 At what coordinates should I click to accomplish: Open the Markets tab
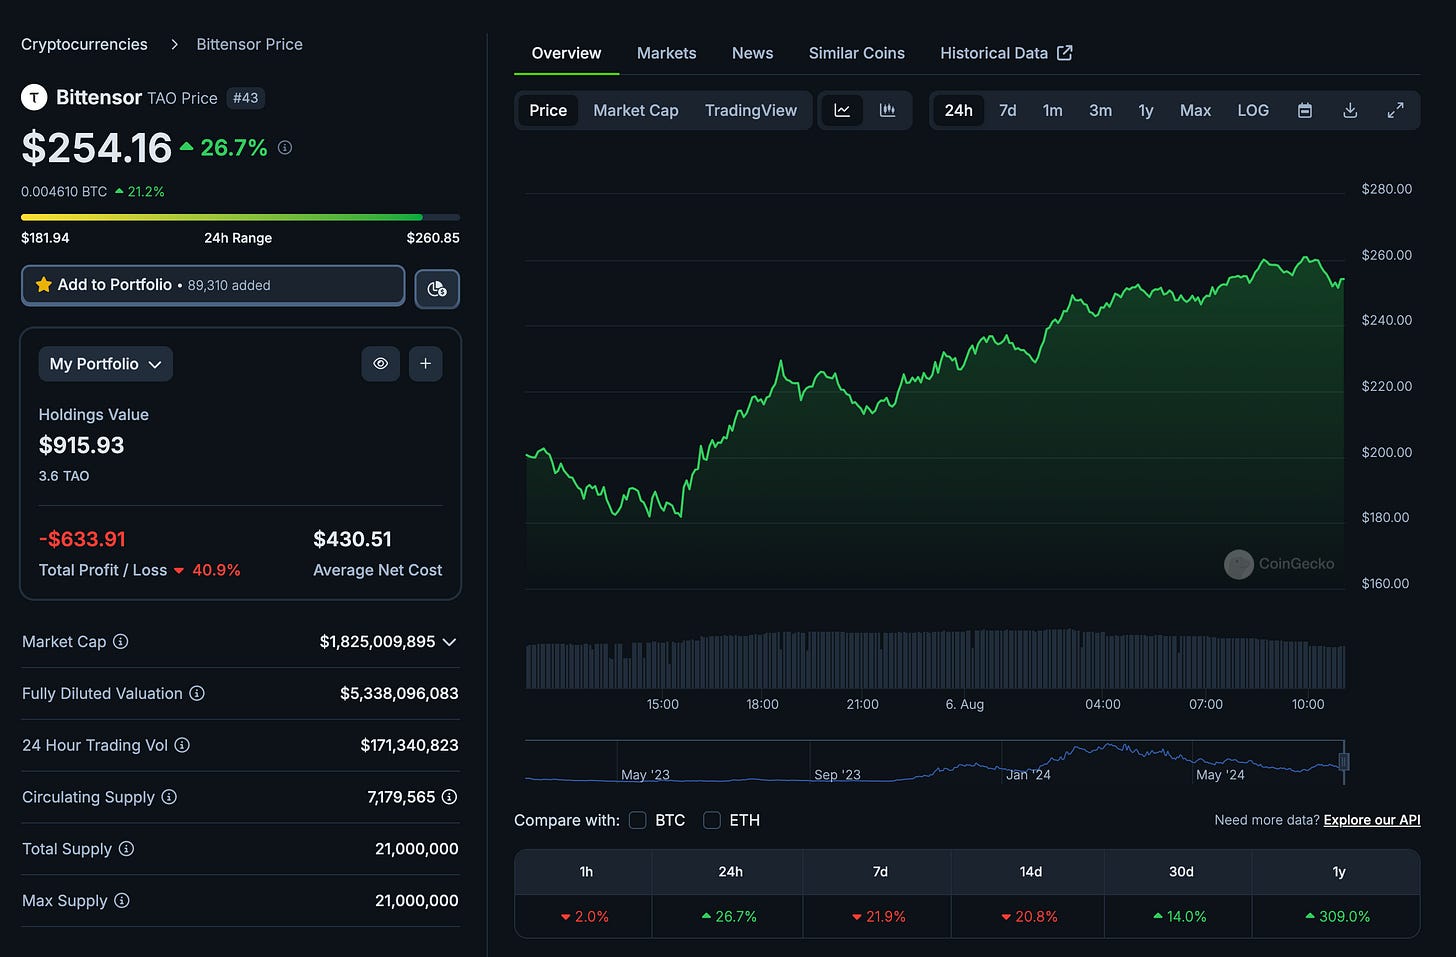tap(666, 53)
